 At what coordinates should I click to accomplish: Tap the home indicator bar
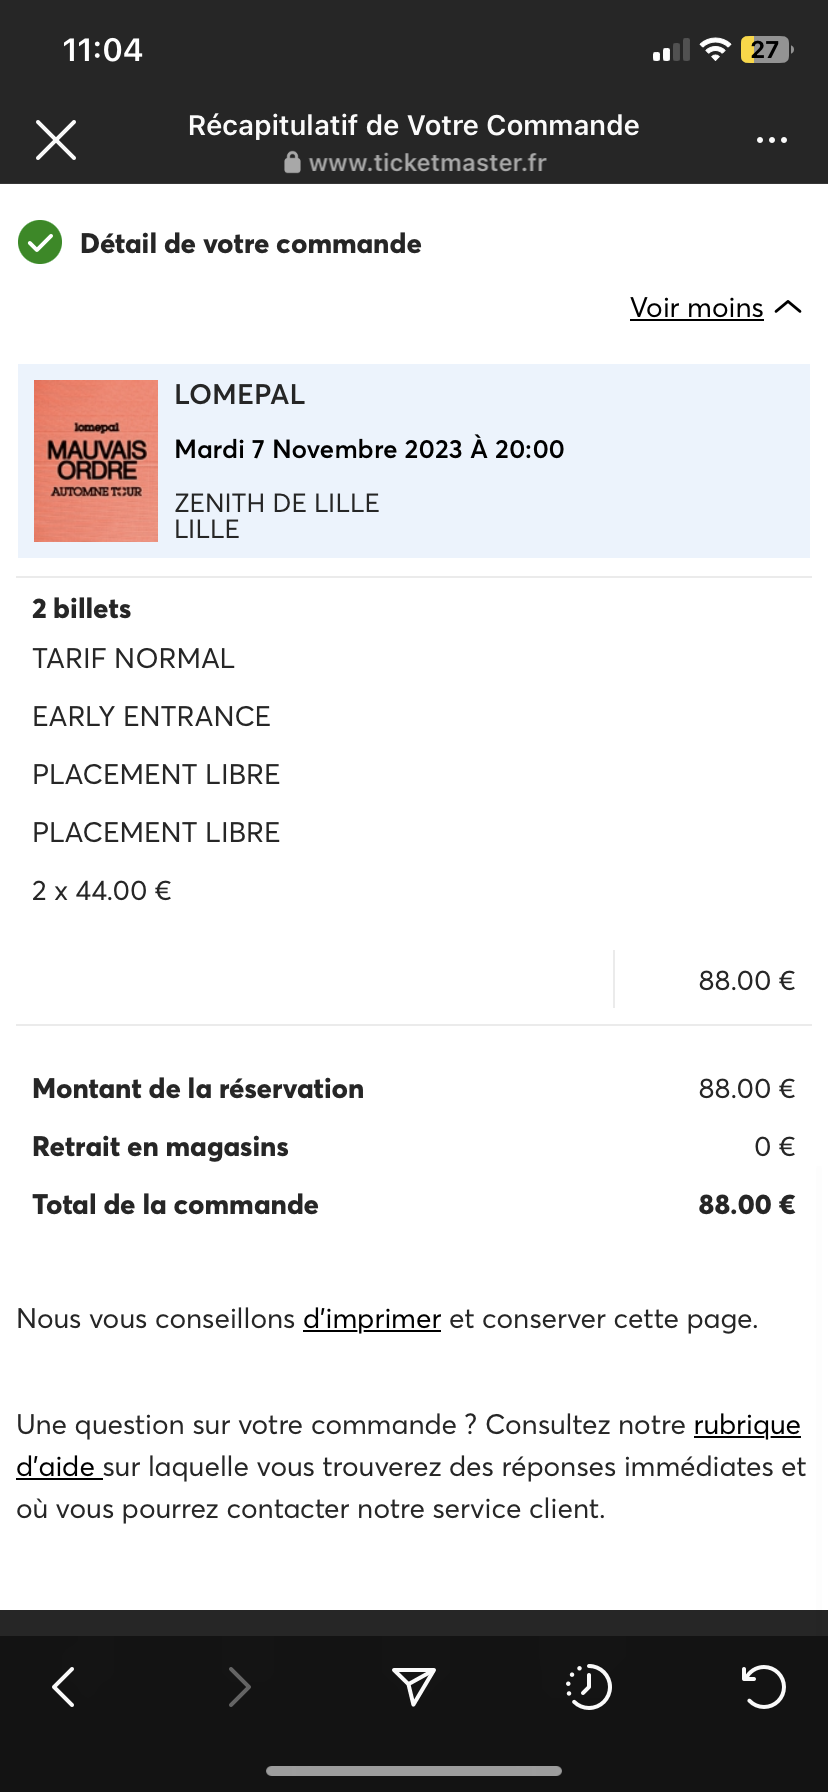point(414,1771)
